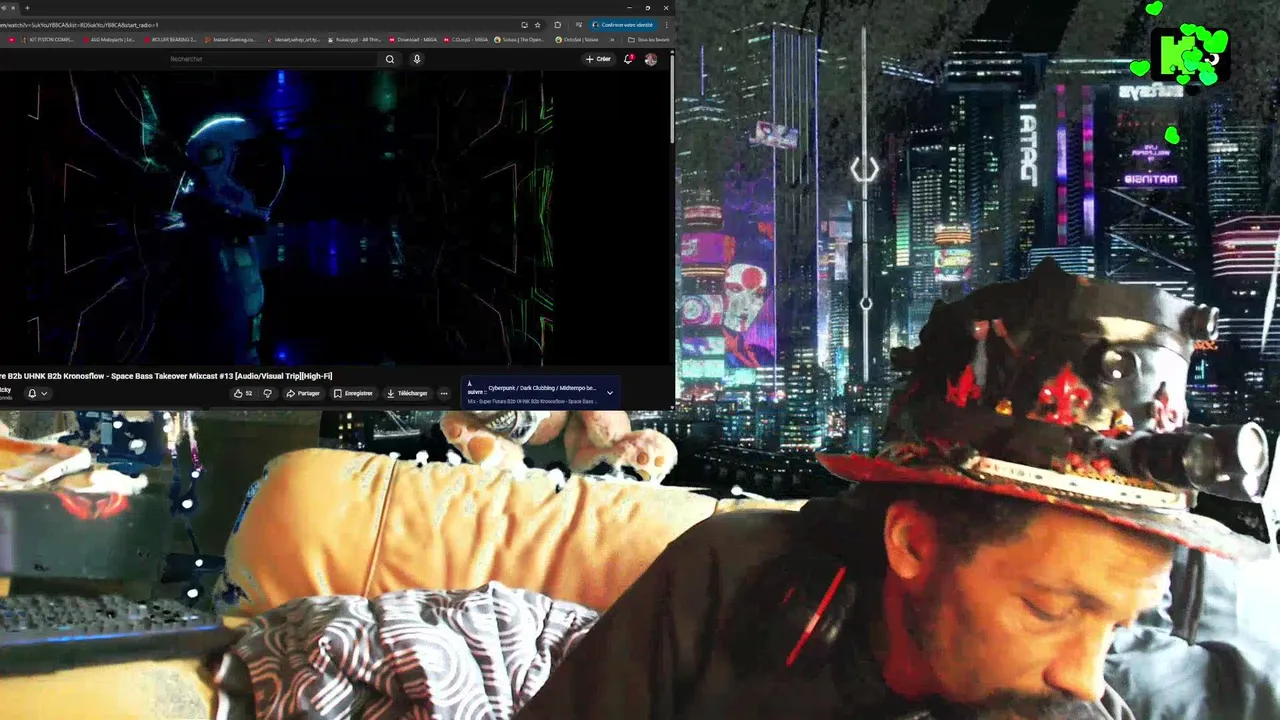Open the Créer button menu
This screenshot has width=1280, height=720.
598,59
